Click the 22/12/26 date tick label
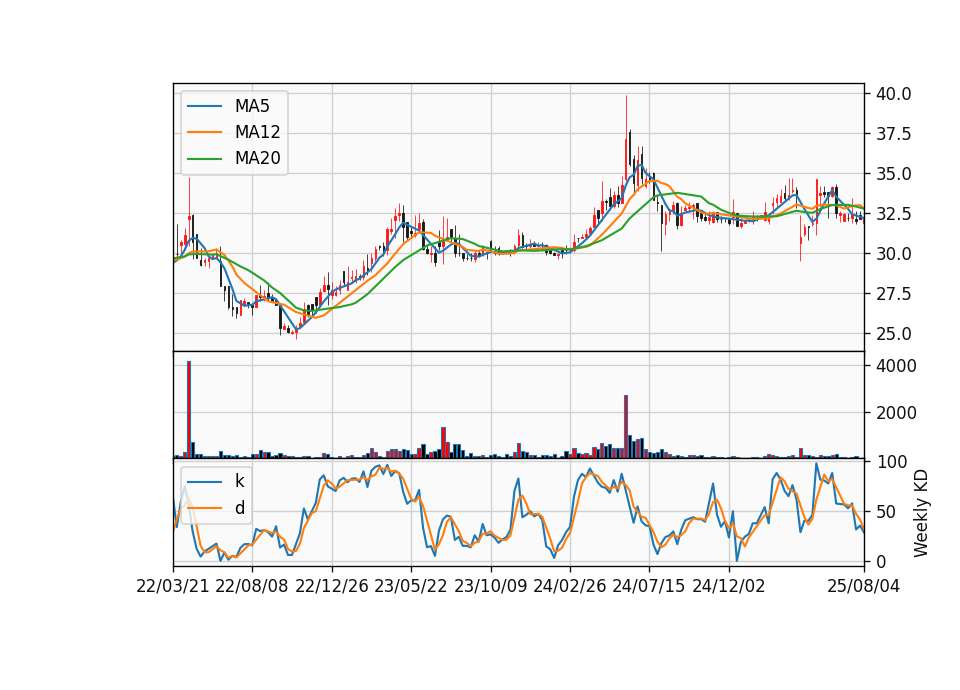This screenshot has width=960, height=690. (332, 586)
